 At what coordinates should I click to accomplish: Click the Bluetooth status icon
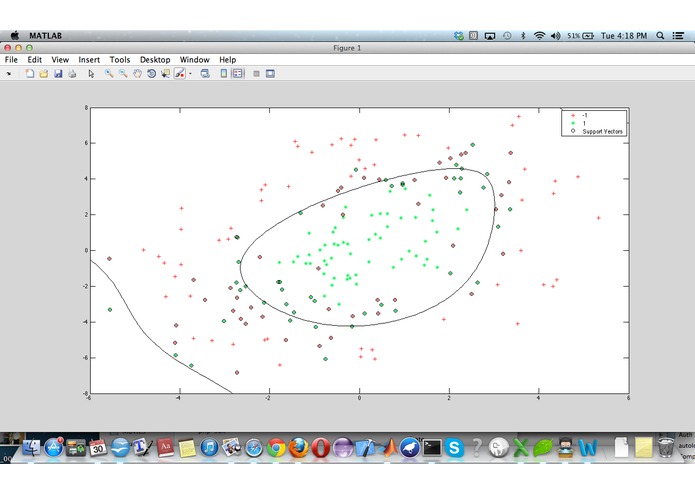tap(523, 36)
